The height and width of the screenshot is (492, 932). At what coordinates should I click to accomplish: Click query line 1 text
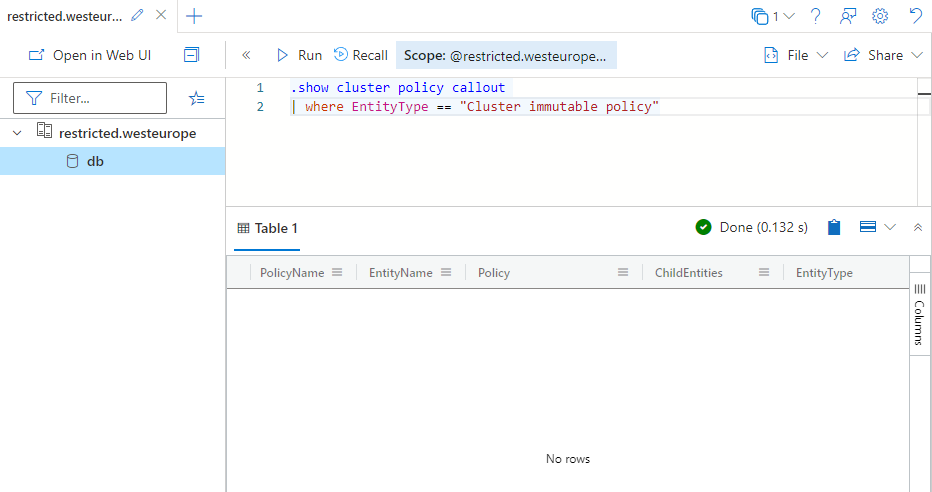[x=398, y=87]
